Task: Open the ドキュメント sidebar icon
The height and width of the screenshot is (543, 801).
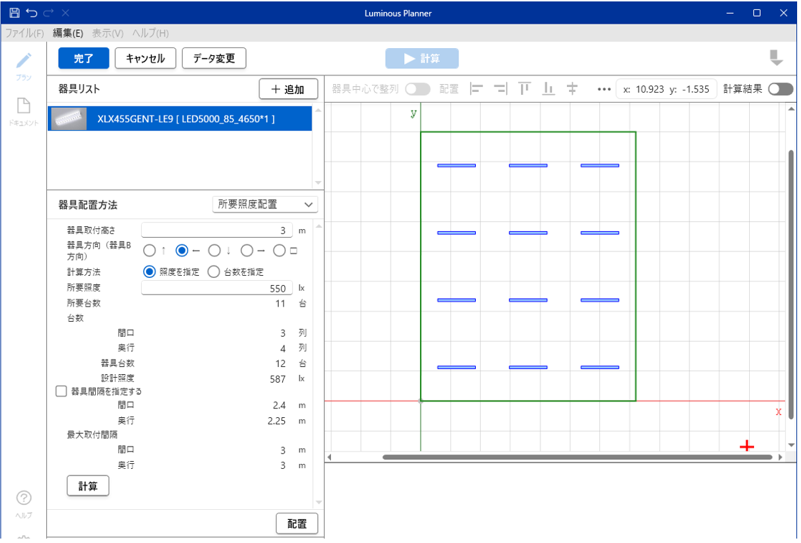Action: point(24,108)
